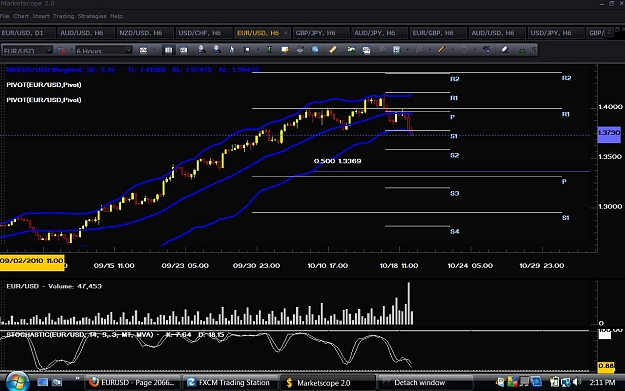Click the EUR/USD Volume 47,453 label
This screenshot has width=625, height=391.
[54, 286]
